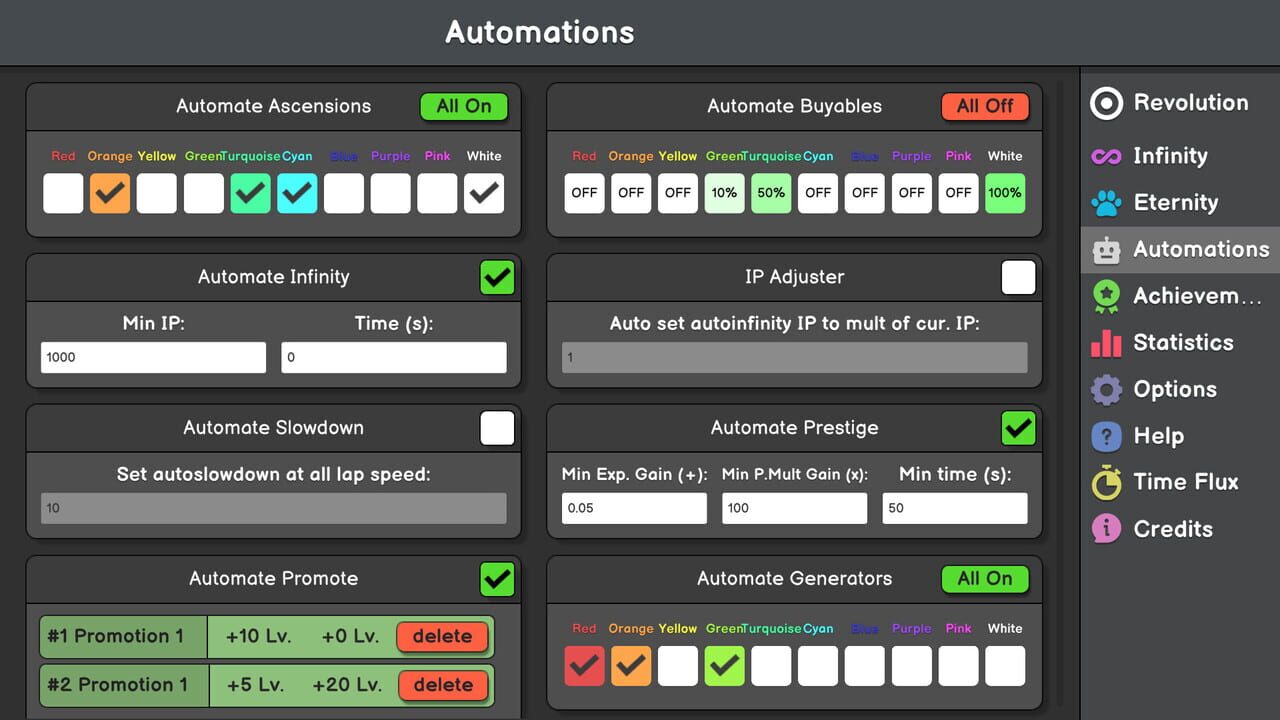Delete the second Promotion 1 entry
The width and height of the screenshot is (1280, 720).
(x=443, y=685)
